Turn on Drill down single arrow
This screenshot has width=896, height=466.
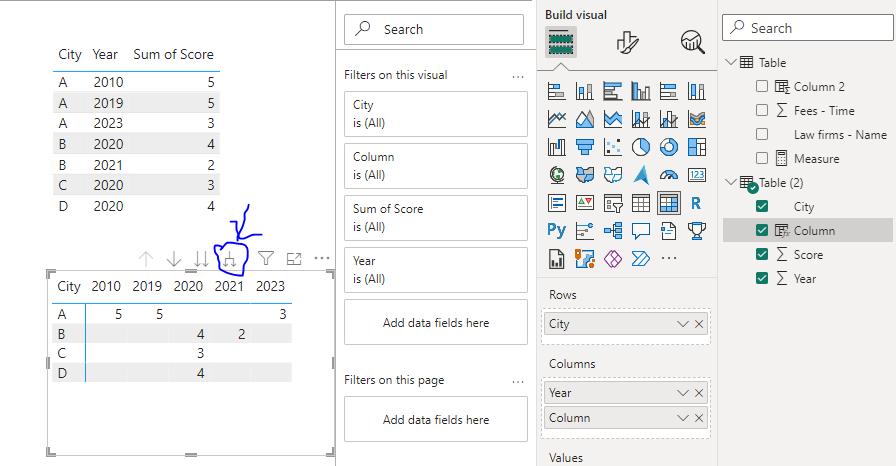[x=174, y=259]
